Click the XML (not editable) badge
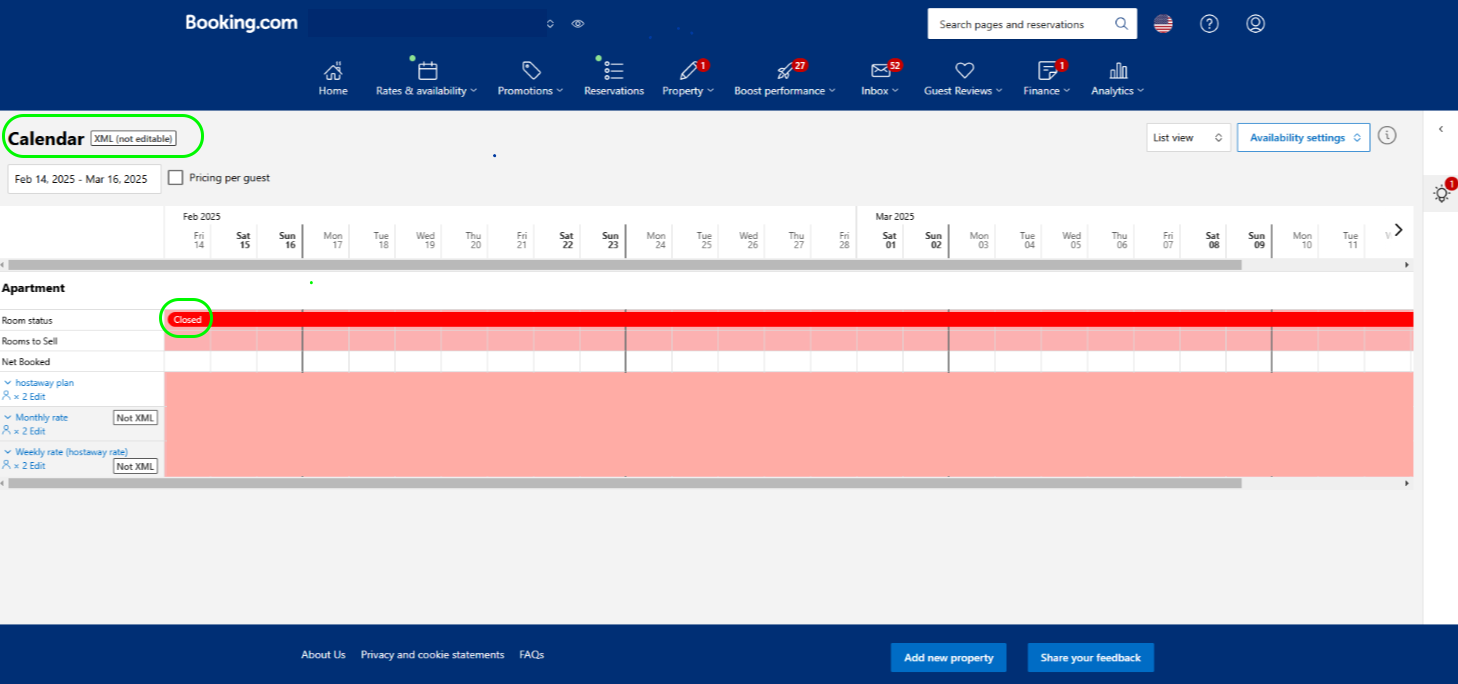Image resolution: width=1458 pixels, height=684 pixels. click(x=133, y=139)
